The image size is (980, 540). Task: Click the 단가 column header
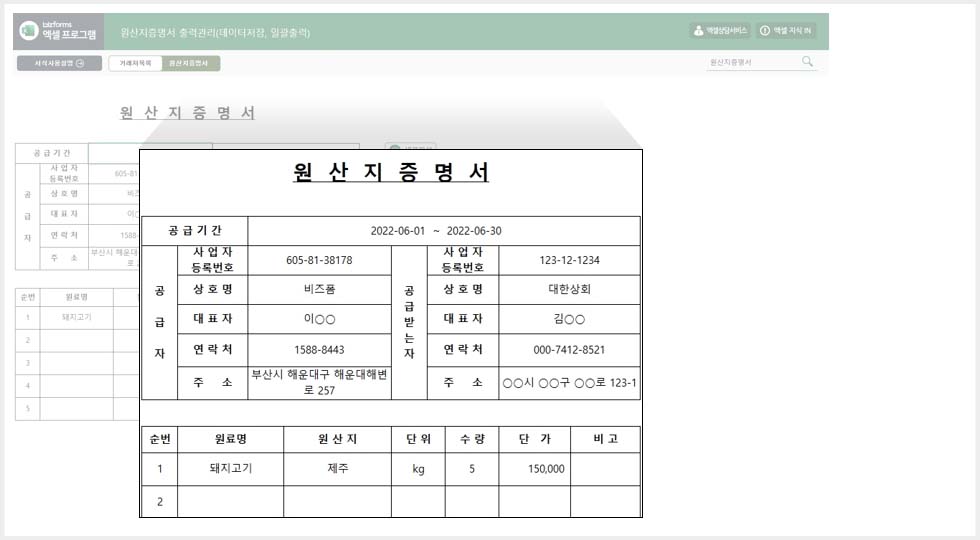coord(534,439)
